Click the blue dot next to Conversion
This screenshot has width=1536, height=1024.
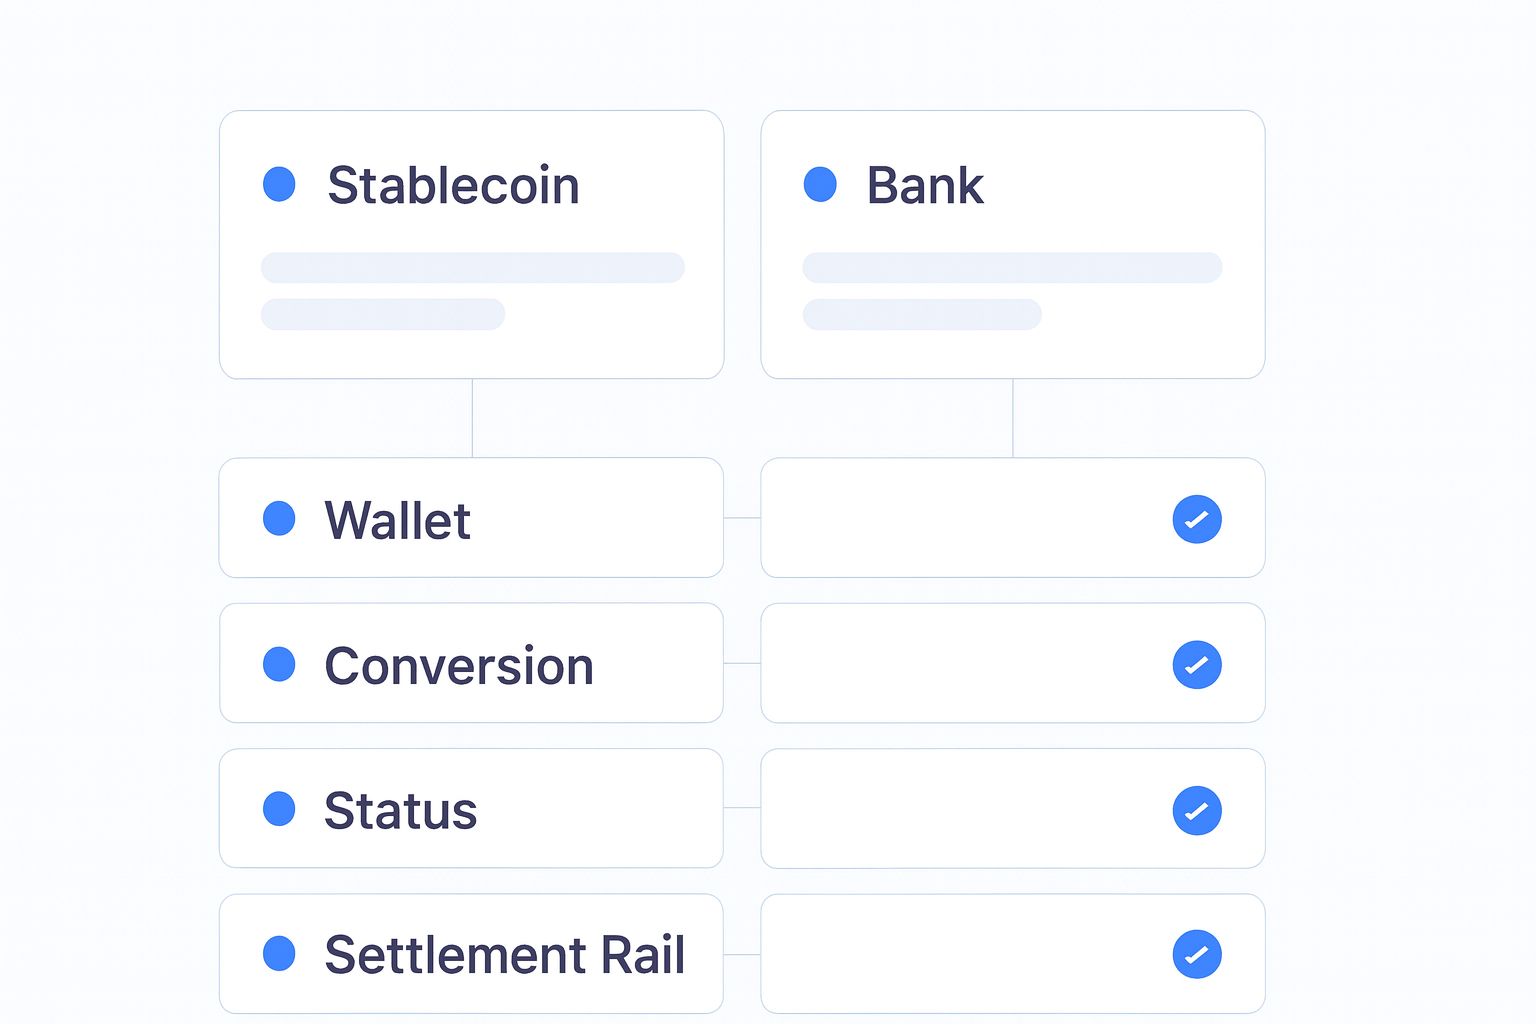coord(279,664)
